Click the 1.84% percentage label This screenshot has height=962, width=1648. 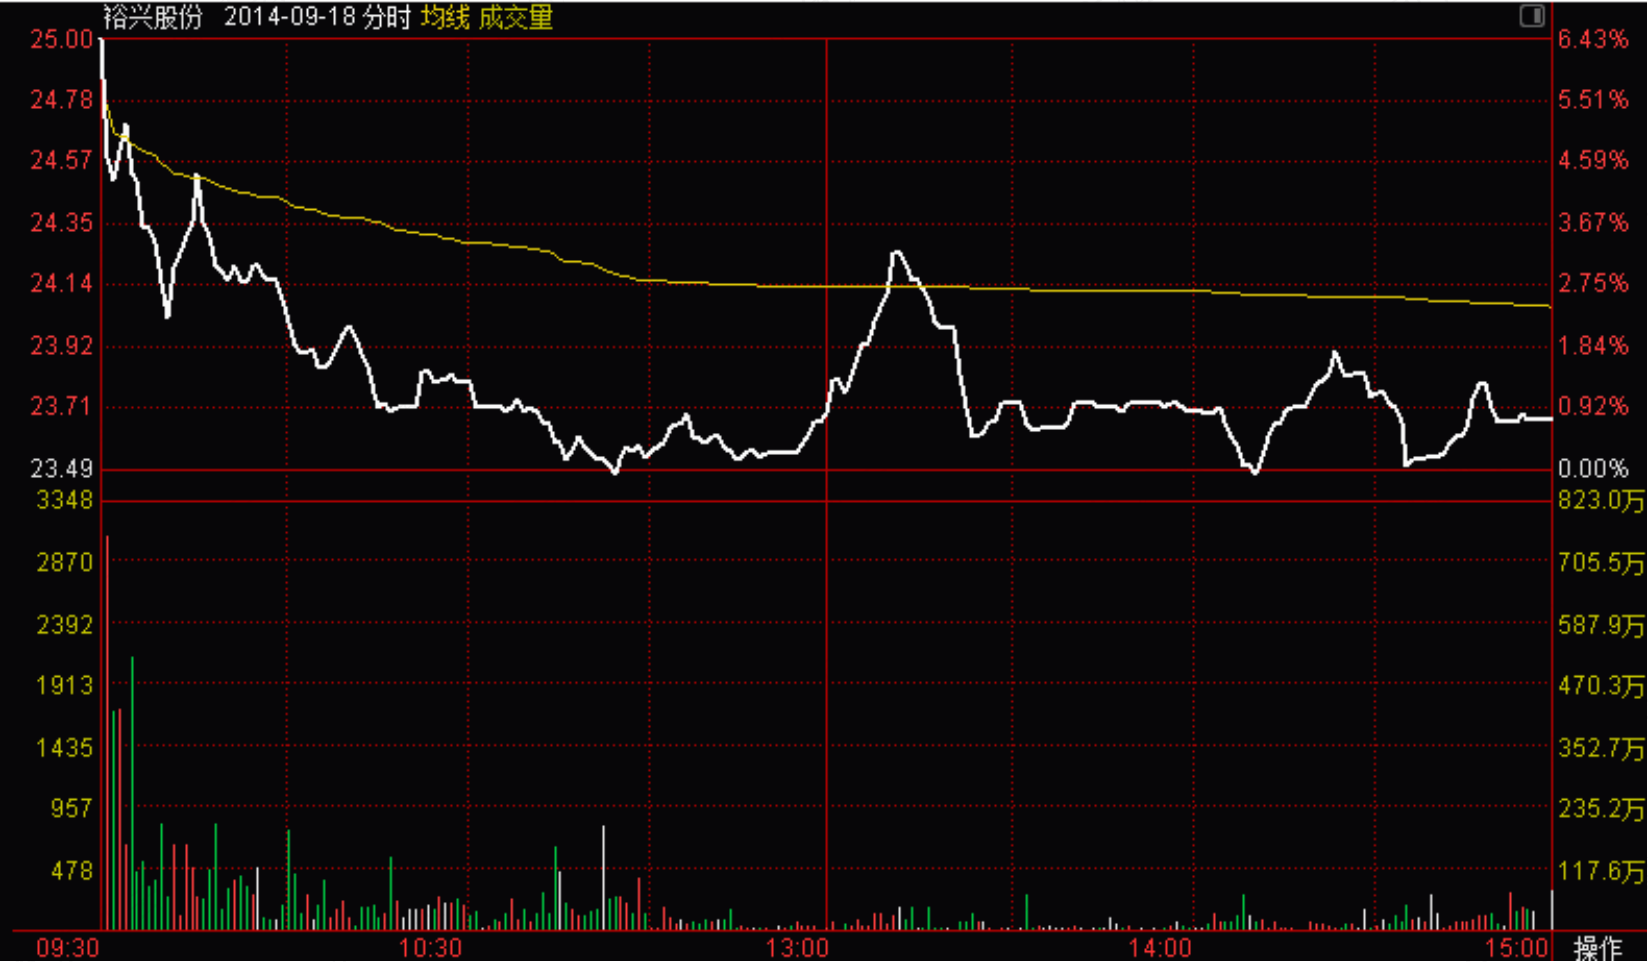point(1594,345)
